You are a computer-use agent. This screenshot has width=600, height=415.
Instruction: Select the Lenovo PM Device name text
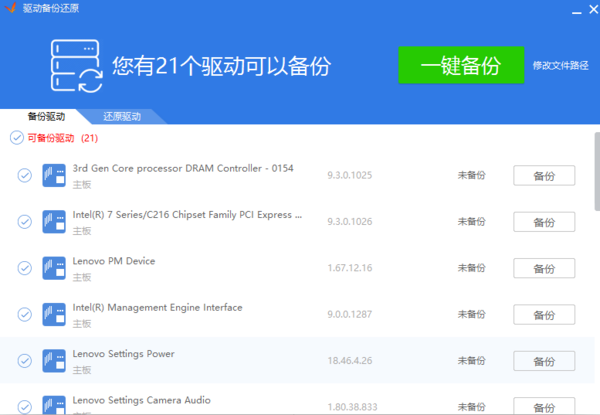(114, 261)
